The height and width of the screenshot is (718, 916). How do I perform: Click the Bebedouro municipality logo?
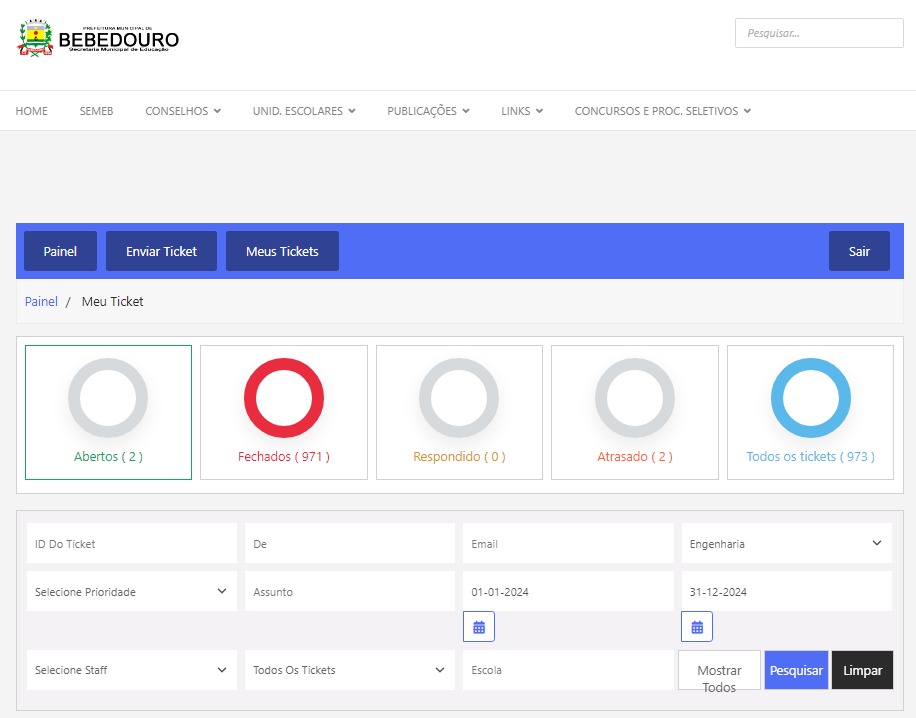[98, 39]
